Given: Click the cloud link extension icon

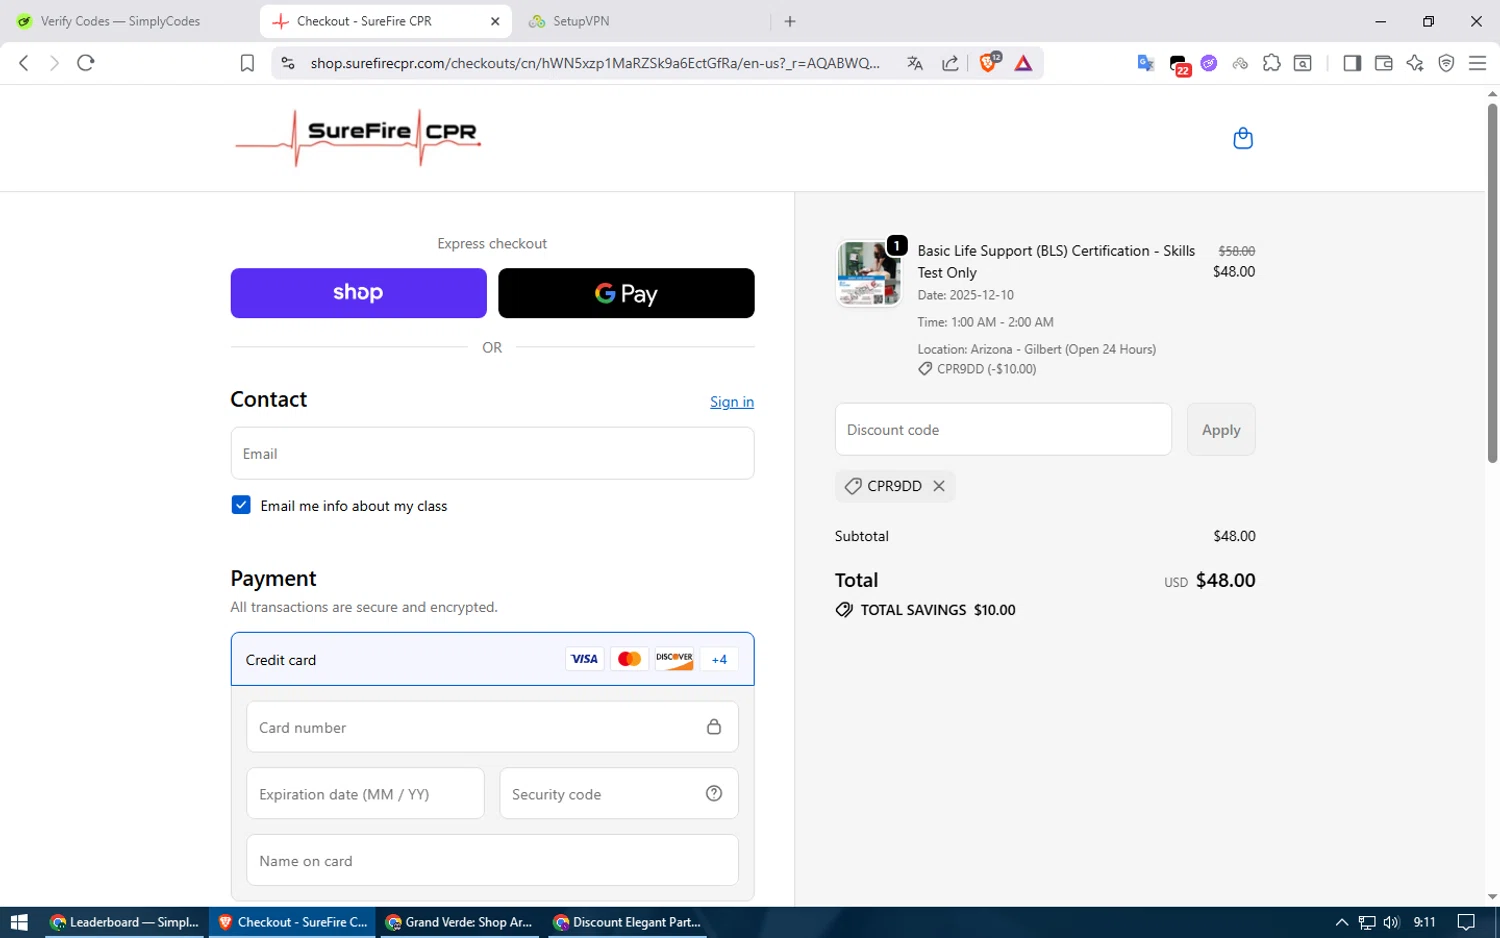Looking at the screenshot, I should (x=1240, y=63).
